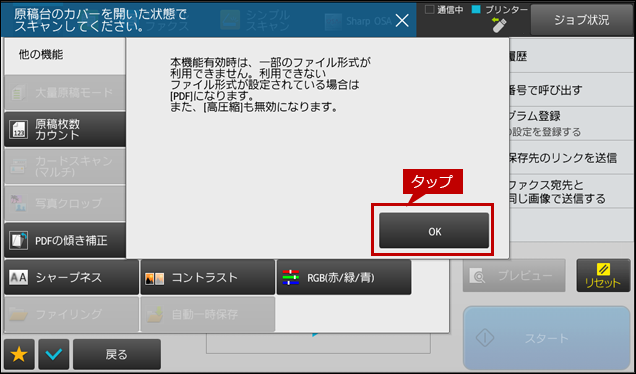Screen dimensions: 636x374
Task: Tap the OK button in the dialog
Action: pyautogui.click(x=434, y=230)
